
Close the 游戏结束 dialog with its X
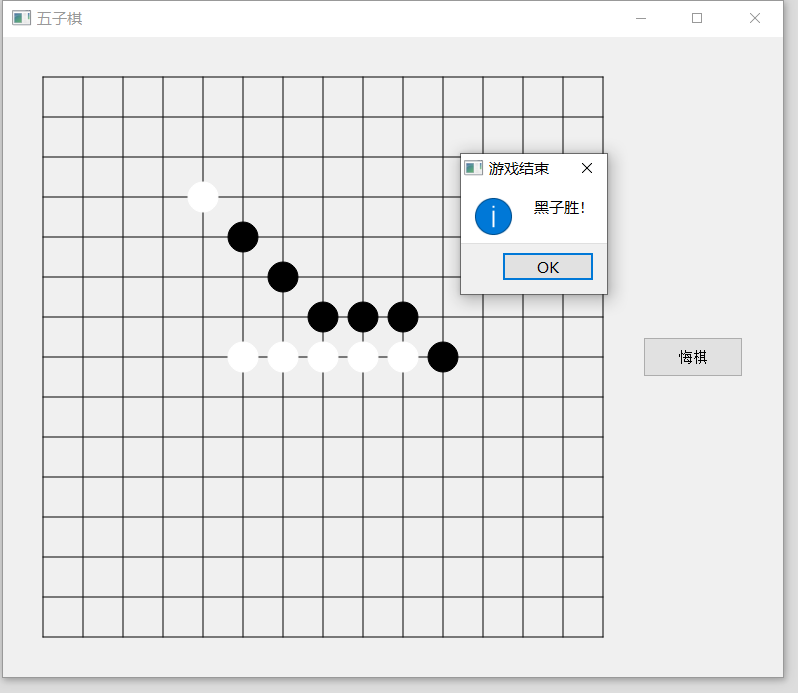tap(587, 168)
